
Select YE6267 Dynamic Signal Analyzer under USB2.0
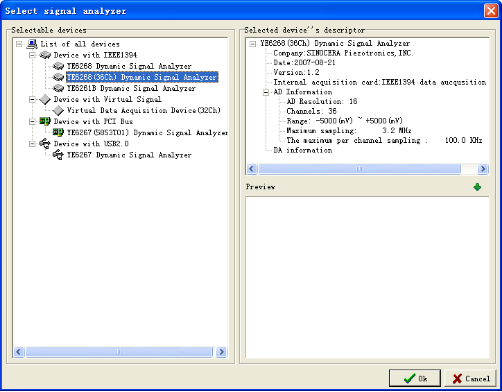coord(129,155)
